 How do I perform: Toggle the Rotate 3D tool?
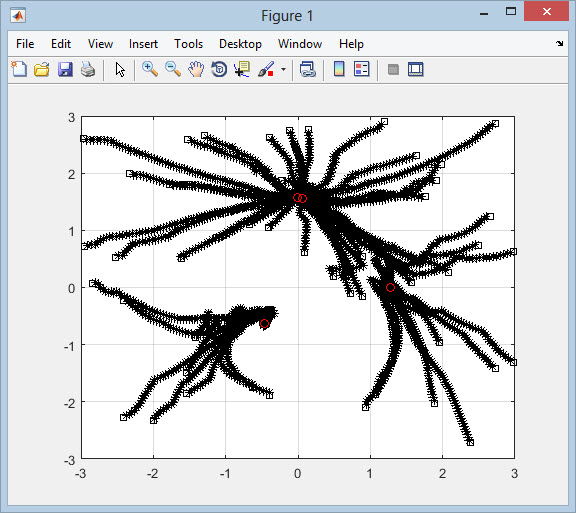pos(219,69)
